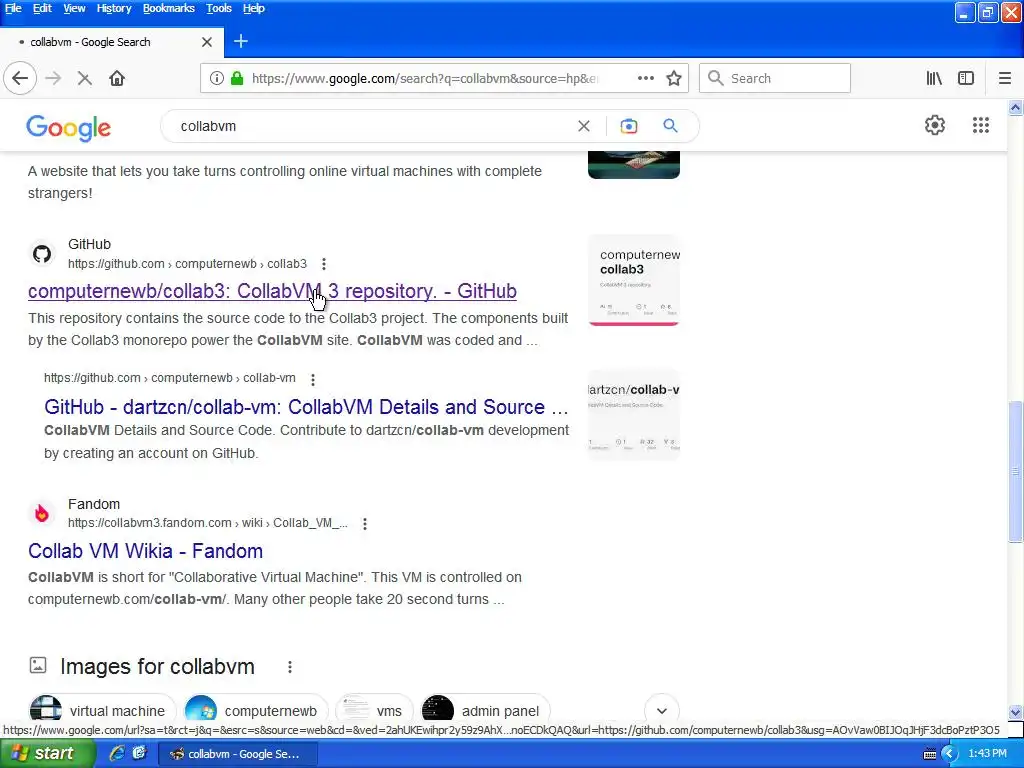
Task: Click the collabvm3.fandom.com breadcrumb URL
Action: click(208, 523)
